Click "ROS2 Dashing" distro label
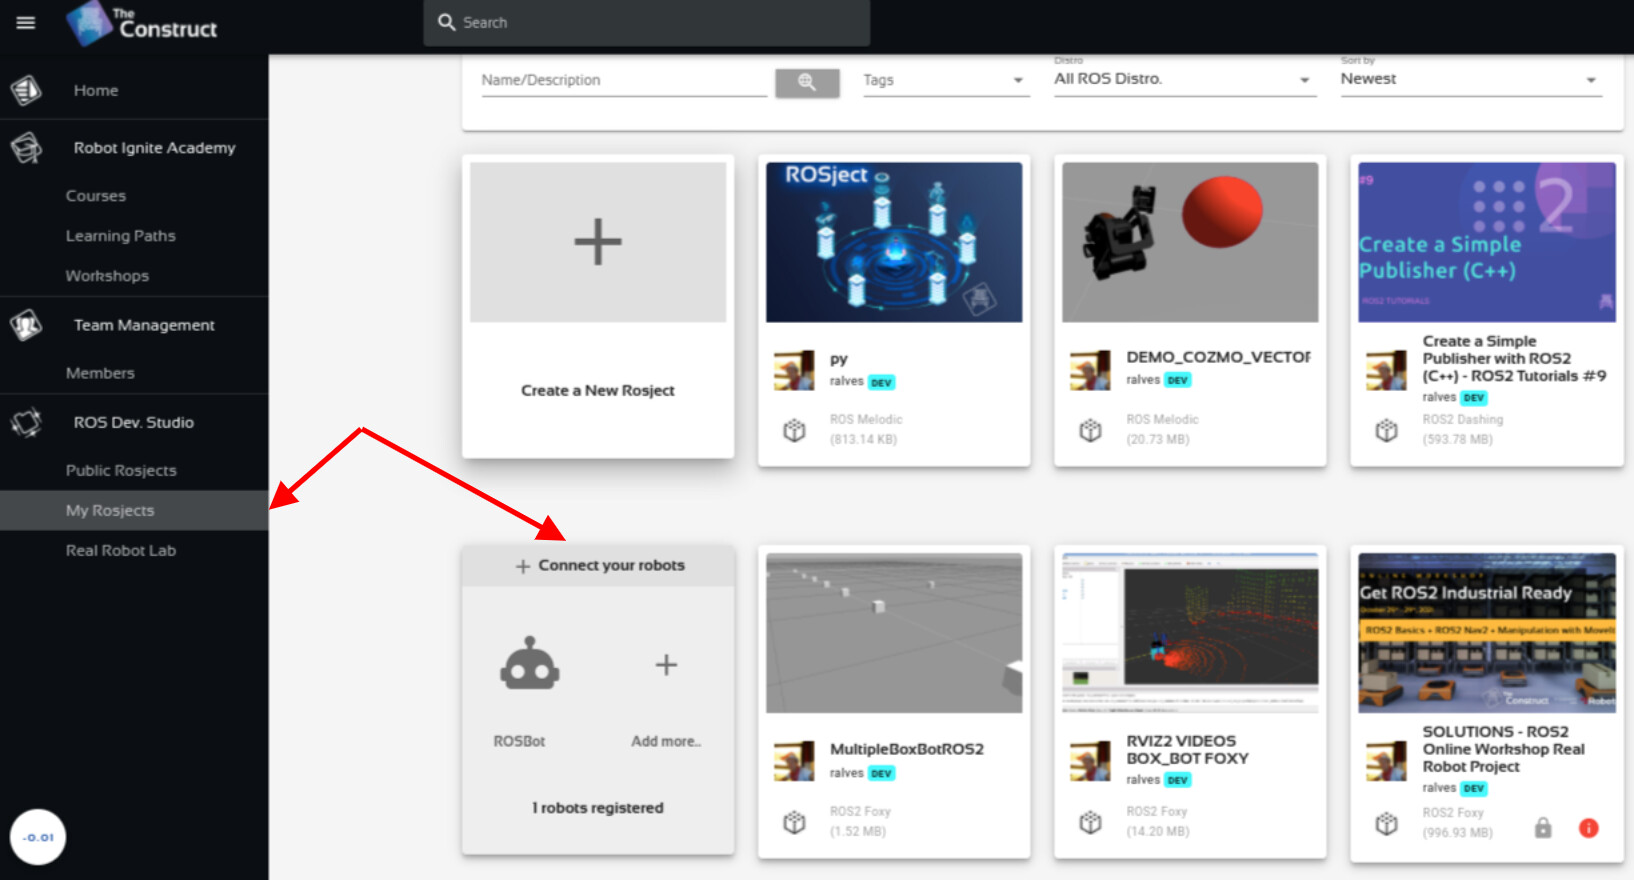Screen dimensions: 1634x880 pos(1463,420)
